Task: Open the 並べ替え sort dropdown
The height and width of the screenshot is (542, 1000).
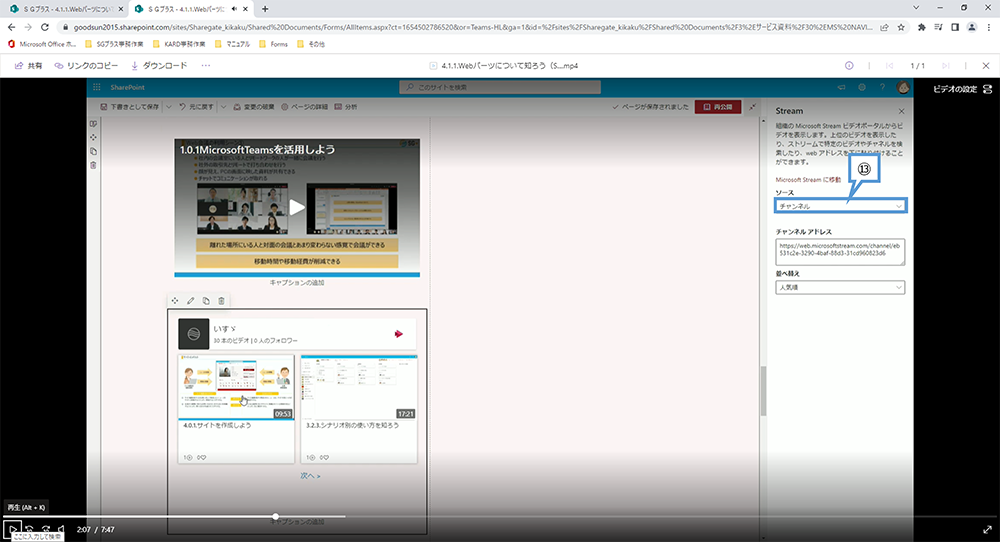Action: (840, 287)
